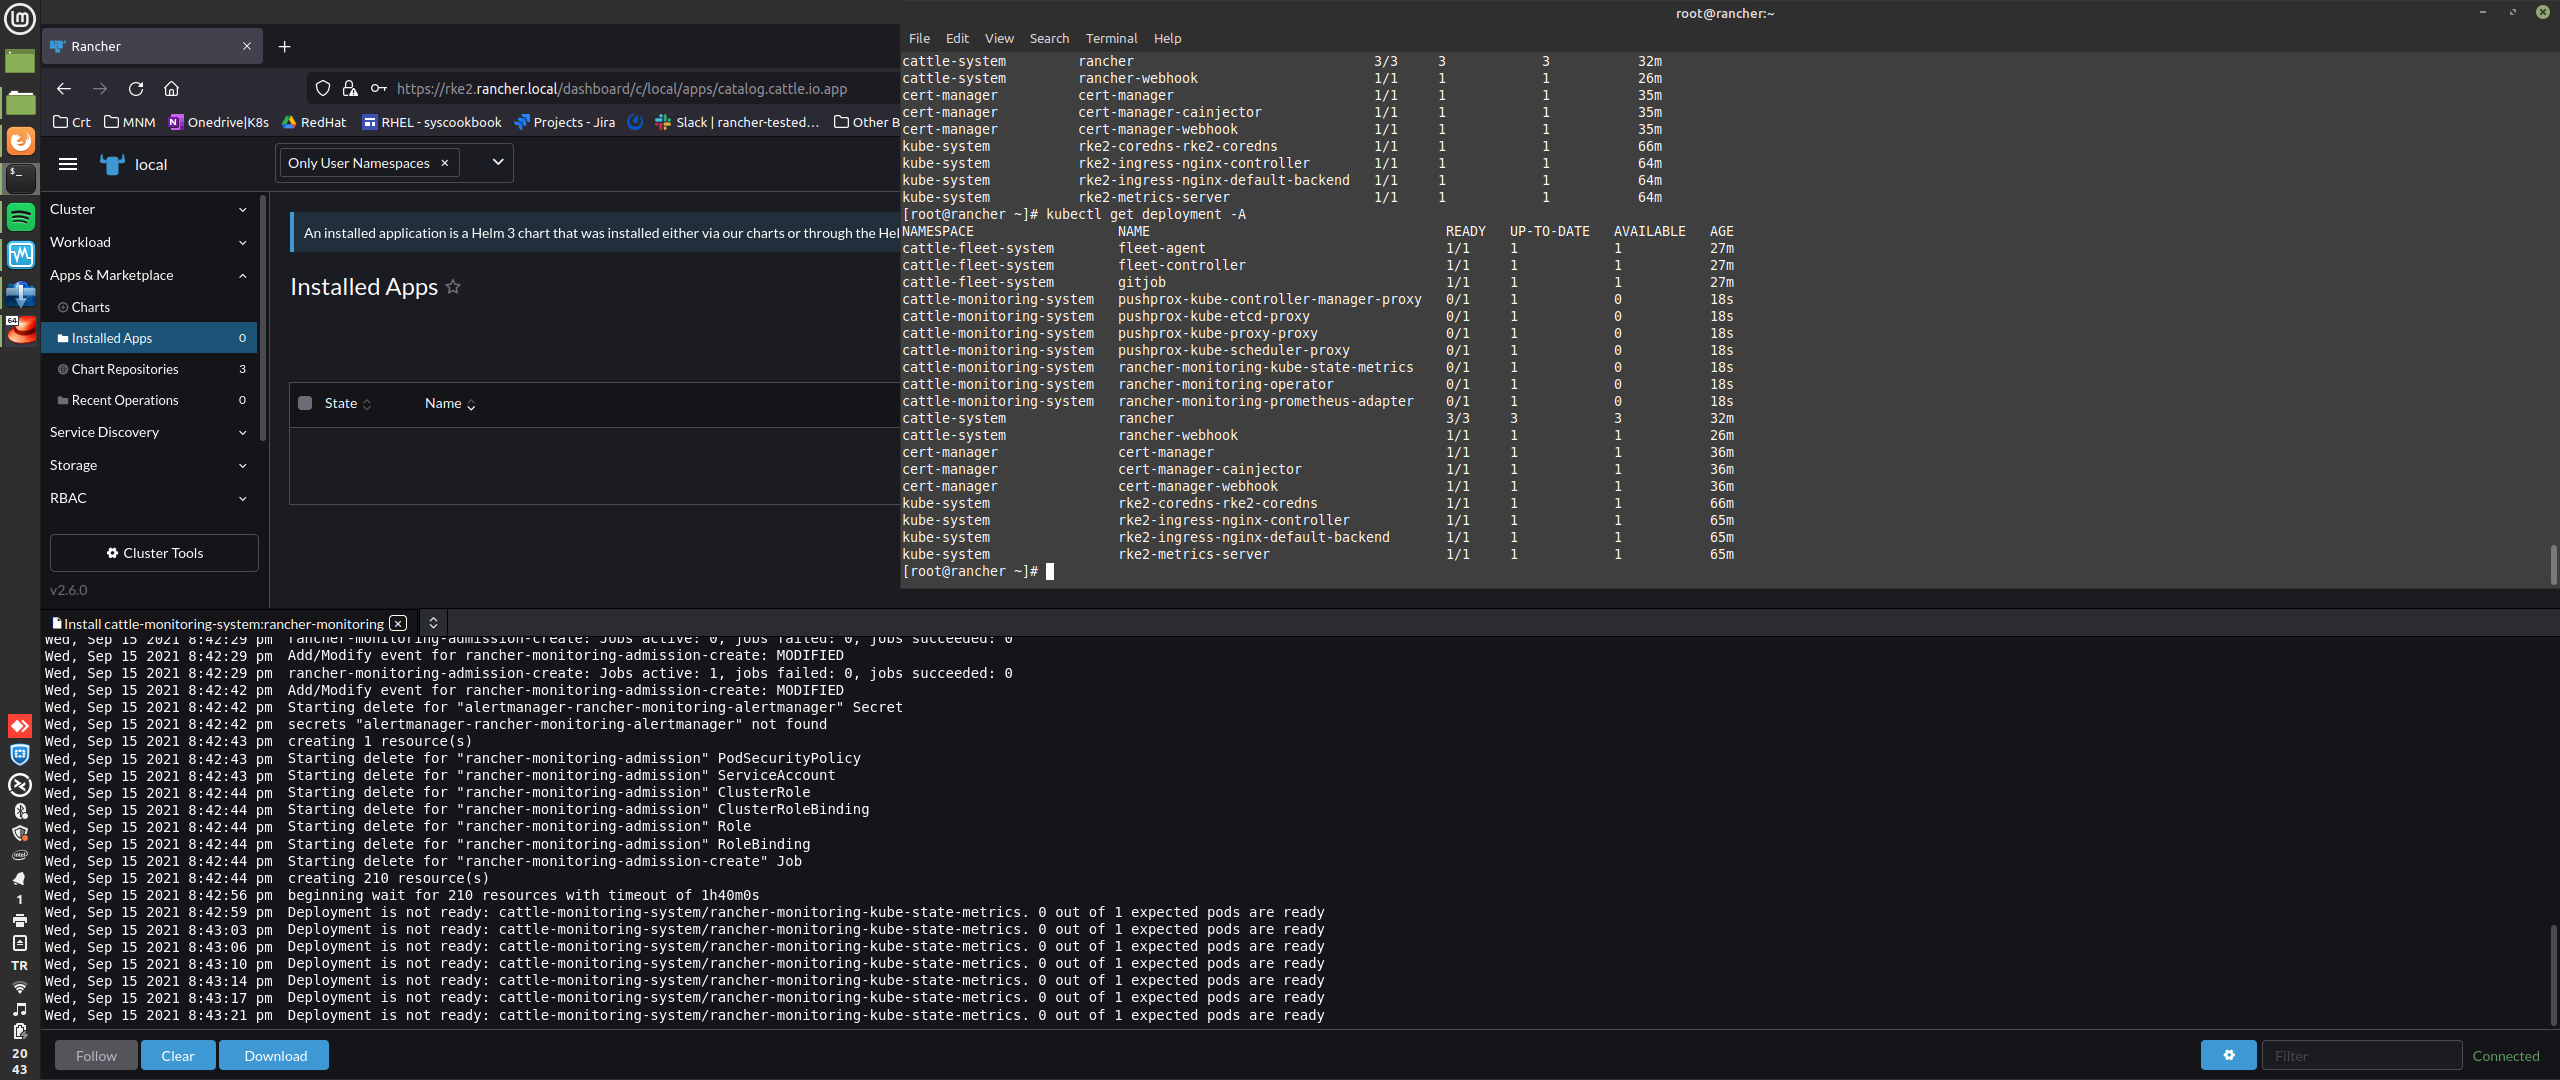Open the notifications bell in the tray

click(x=20, y=878)
